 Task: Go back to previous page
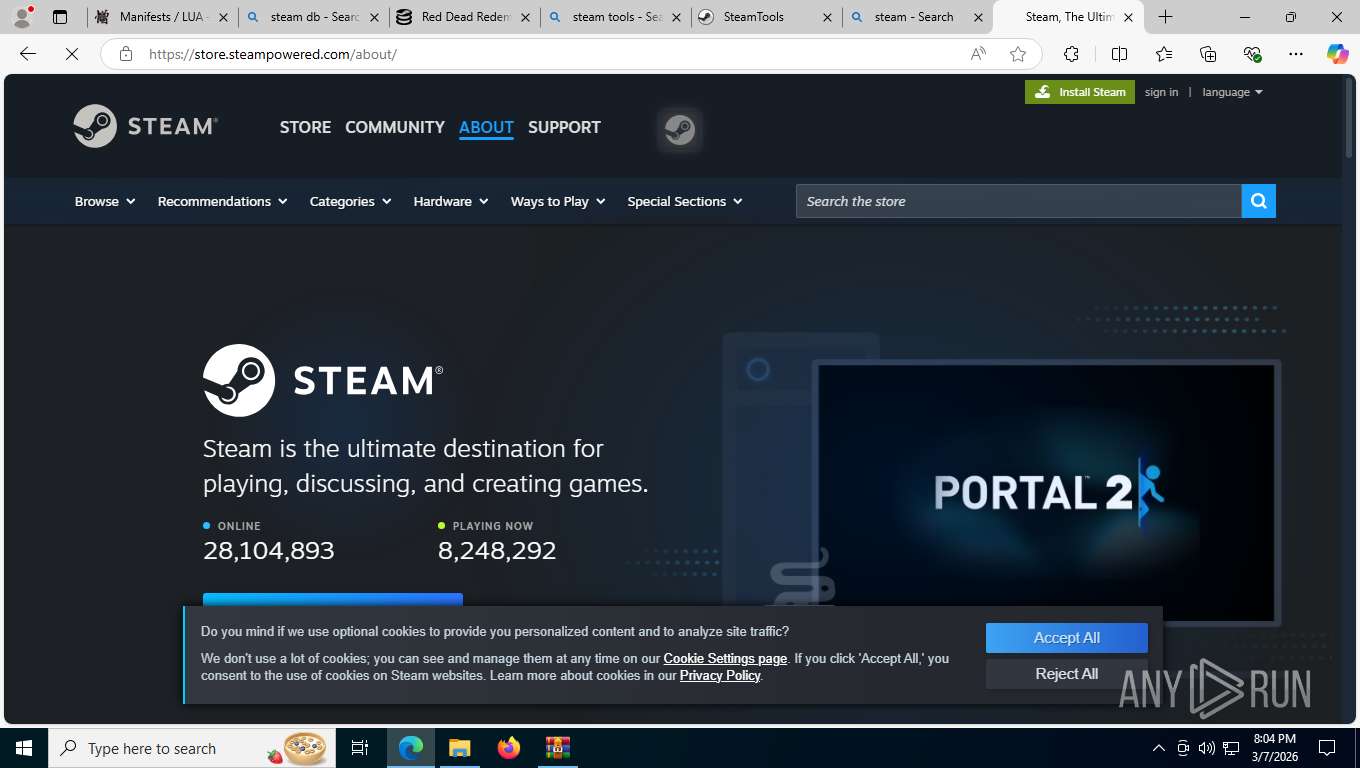28,54
